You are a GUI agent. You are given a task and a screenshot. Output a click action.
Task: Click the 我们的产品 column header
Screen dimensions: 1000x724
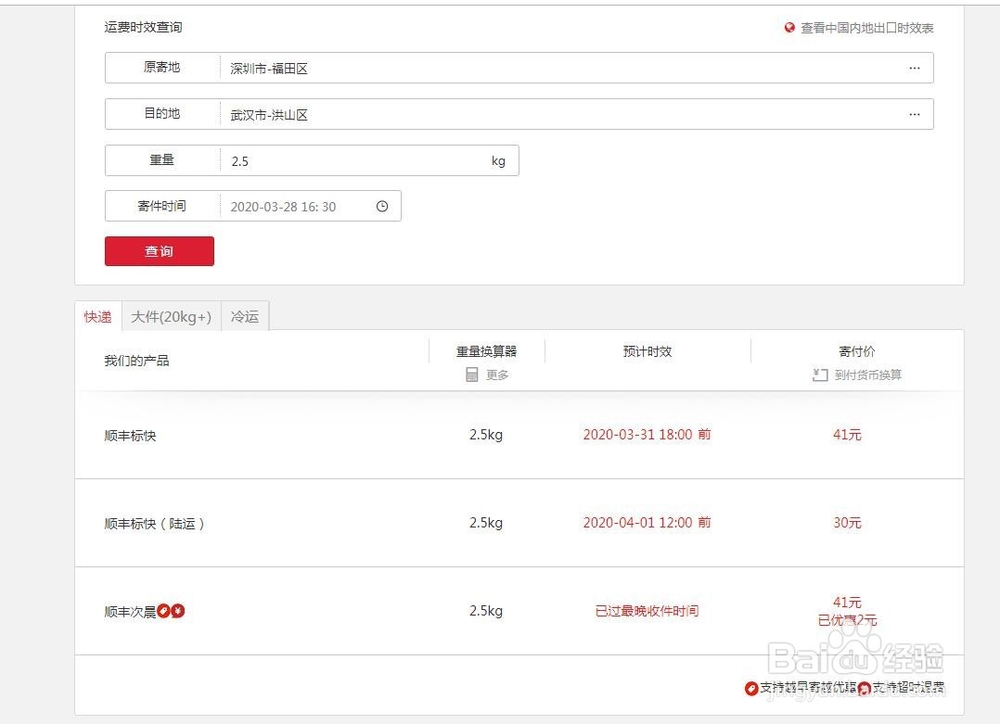pyautogui.click(x=136, y=360)
